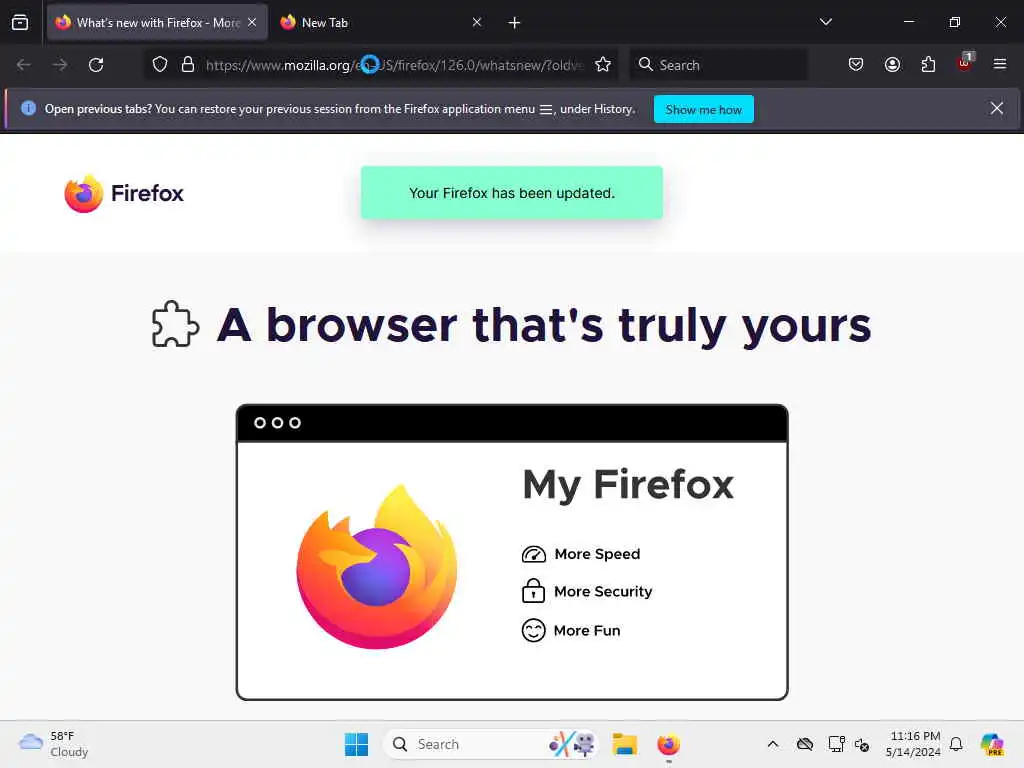Switch to the What's new with Firefox tab
The image size is (1024, 768).
(x=157, y=23)
